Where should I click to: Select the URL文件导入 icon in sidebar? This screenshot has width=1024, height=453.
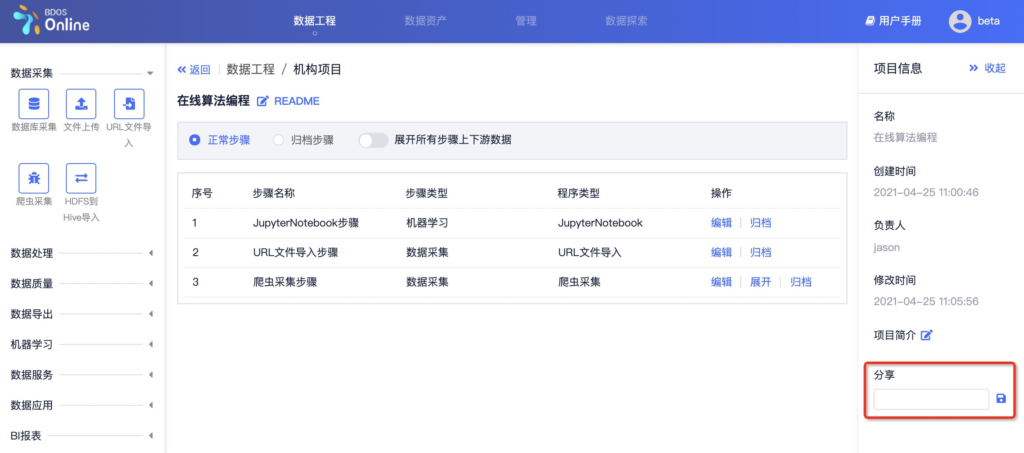click(x=129, y=103)
